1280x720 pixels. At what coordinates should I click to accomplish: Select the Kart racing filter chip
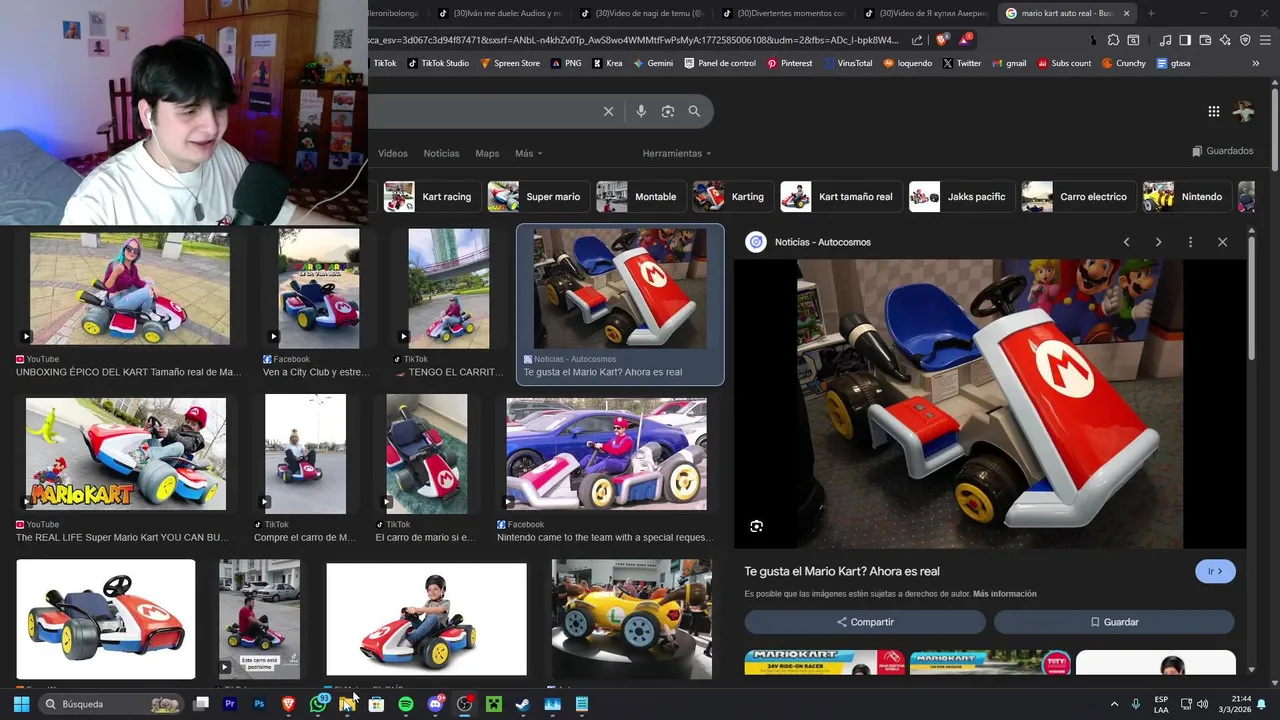[x=430, y=197]
